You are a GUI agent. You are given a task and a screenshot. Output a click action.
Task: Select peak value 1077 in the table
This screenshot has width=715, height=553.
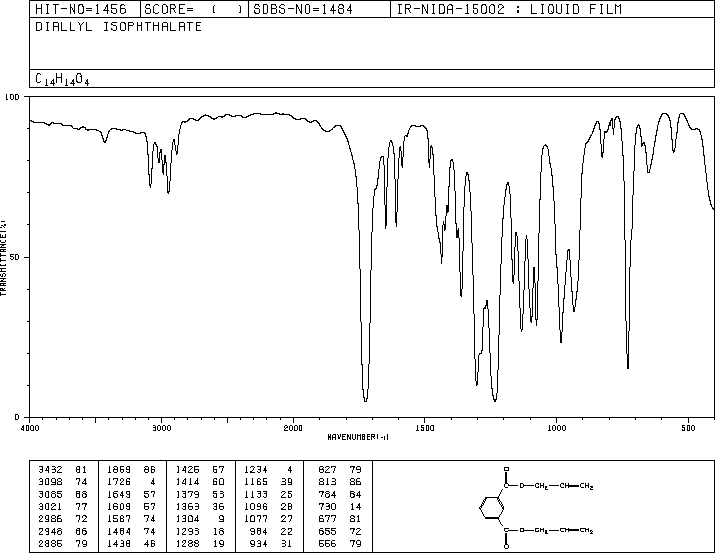256,519
